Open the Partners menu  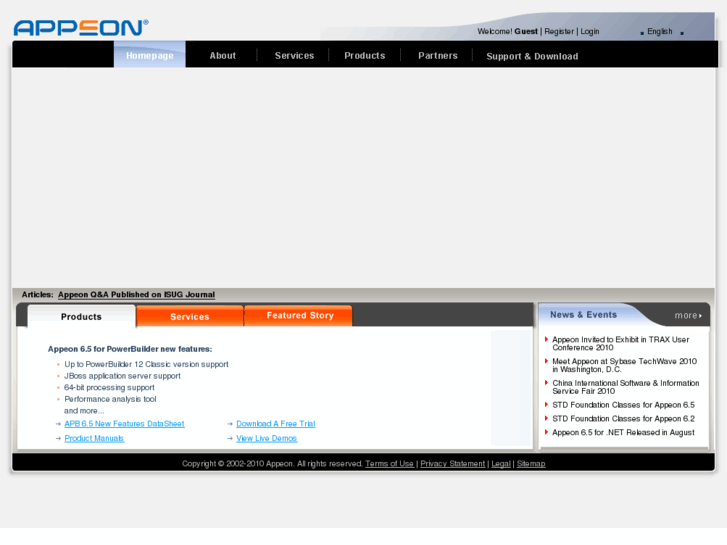[438, 56]
